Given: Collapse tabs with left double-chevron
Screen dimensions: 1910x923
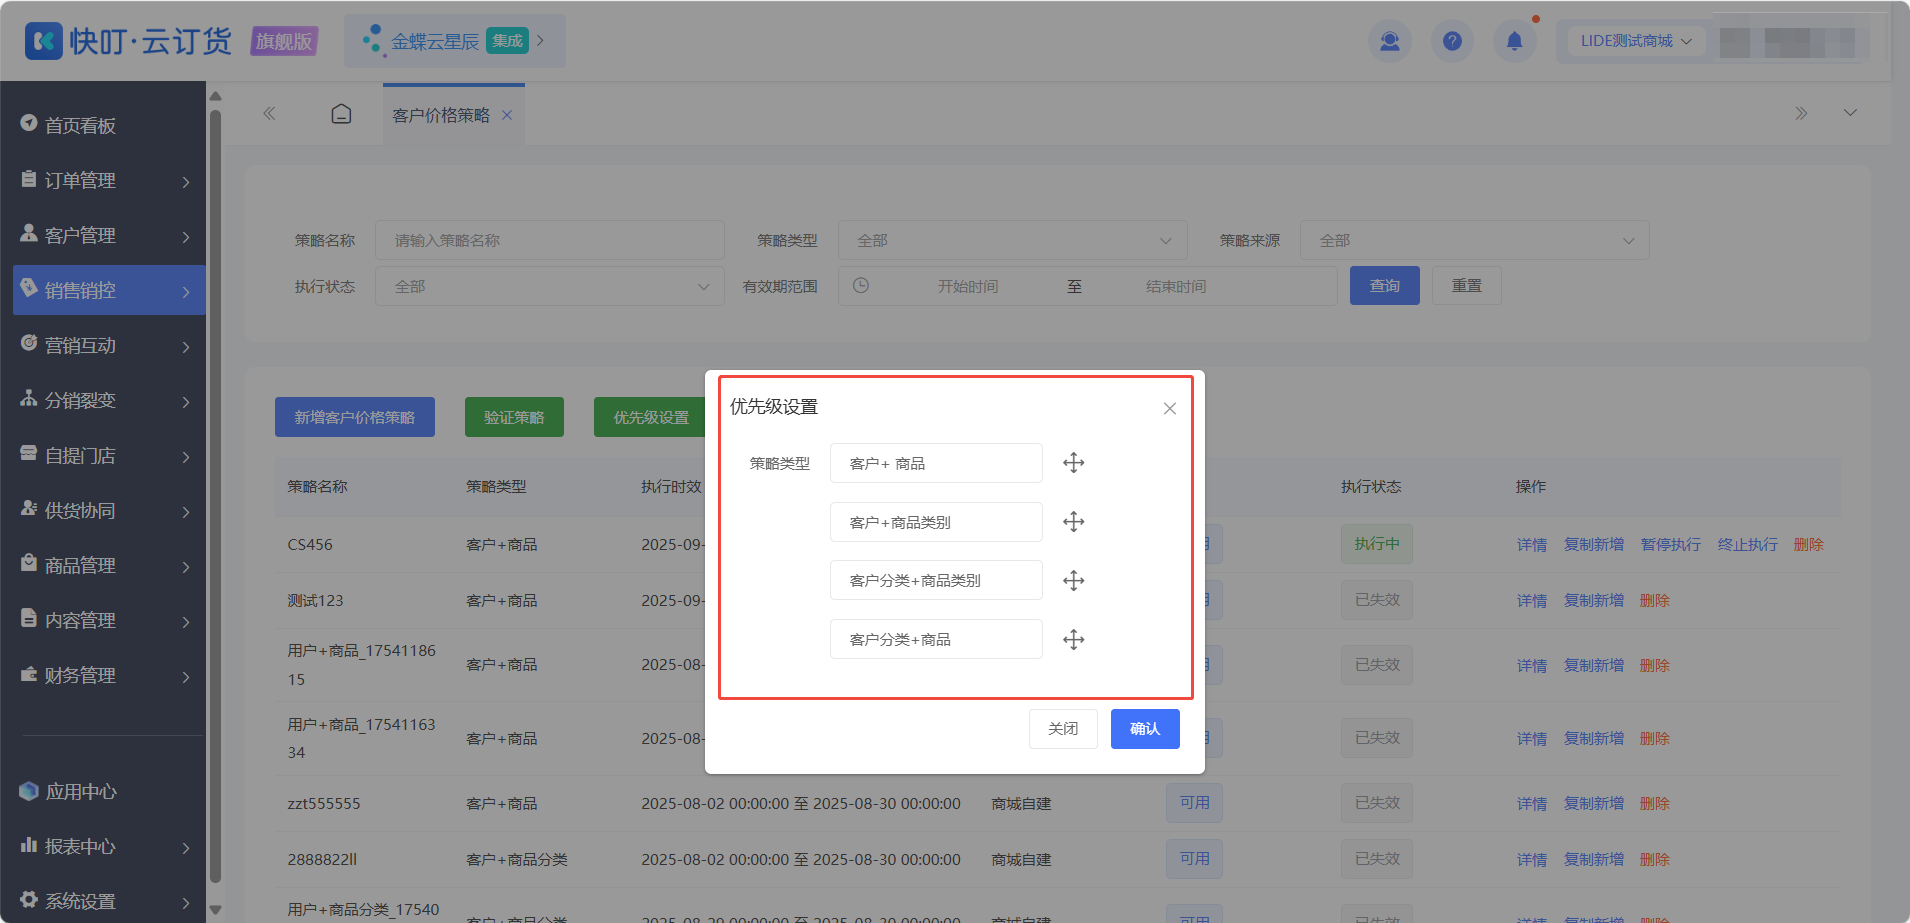Looking at the screenshot, I should tap(269, 114).
